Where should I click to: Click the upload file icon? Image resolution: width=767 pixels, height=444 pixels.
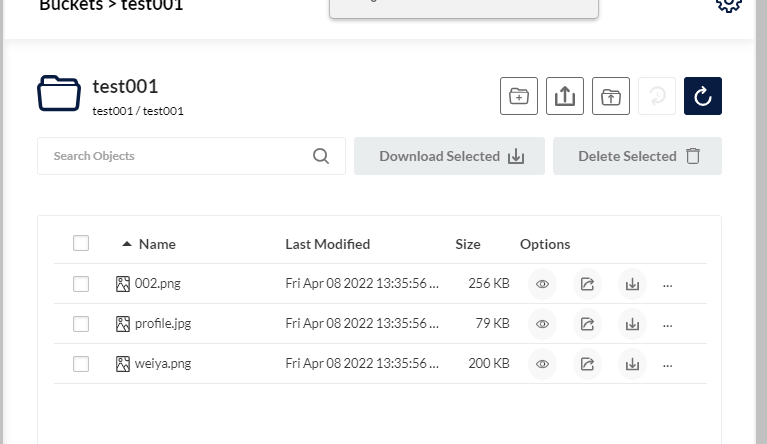565,96
